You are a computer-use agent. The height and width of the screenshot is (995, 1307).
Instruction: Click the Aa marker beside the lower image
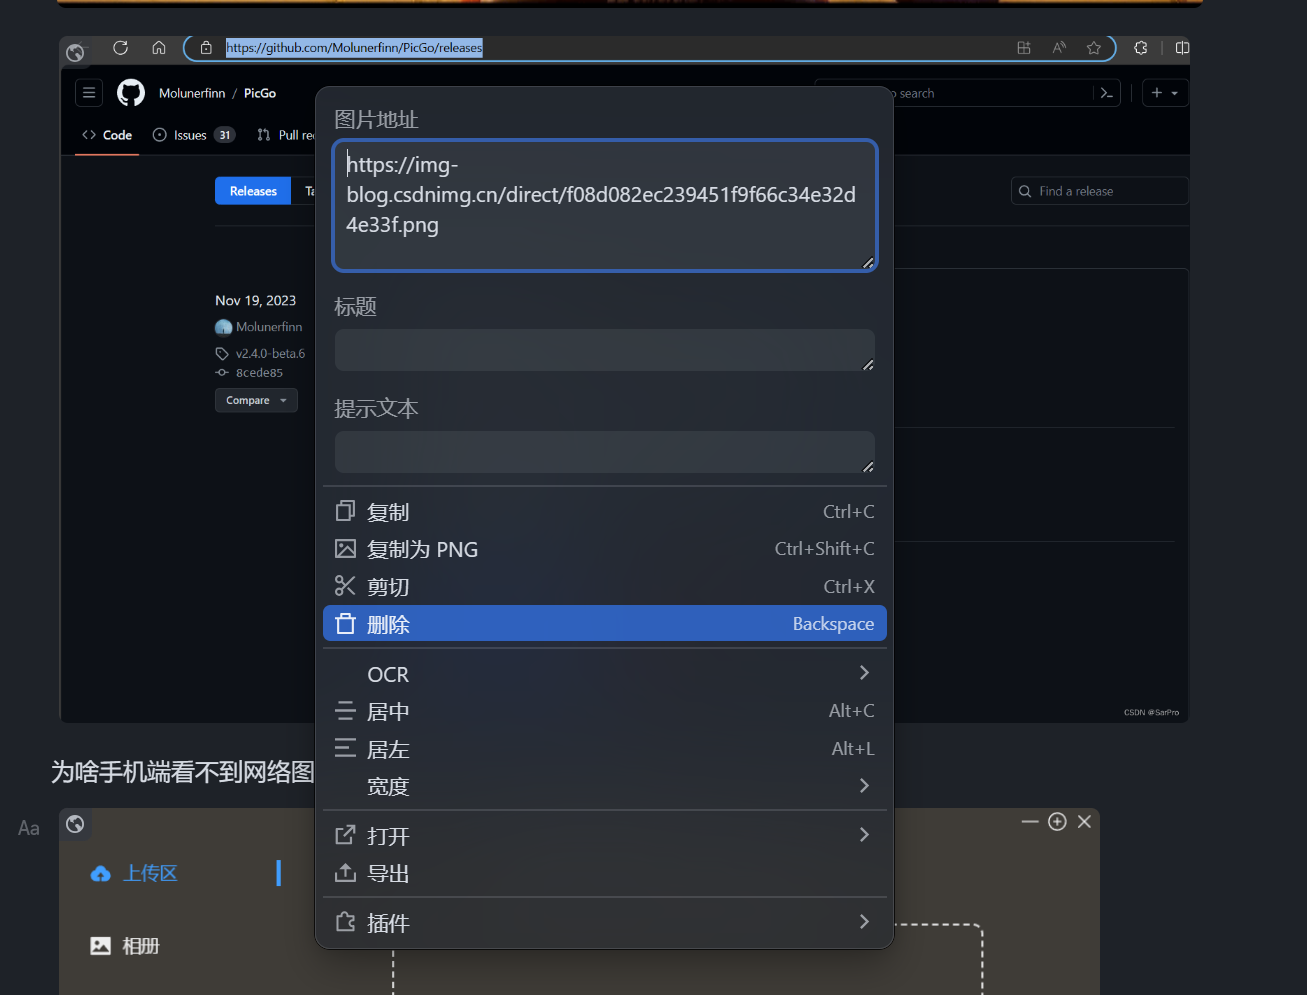[29, 828]
